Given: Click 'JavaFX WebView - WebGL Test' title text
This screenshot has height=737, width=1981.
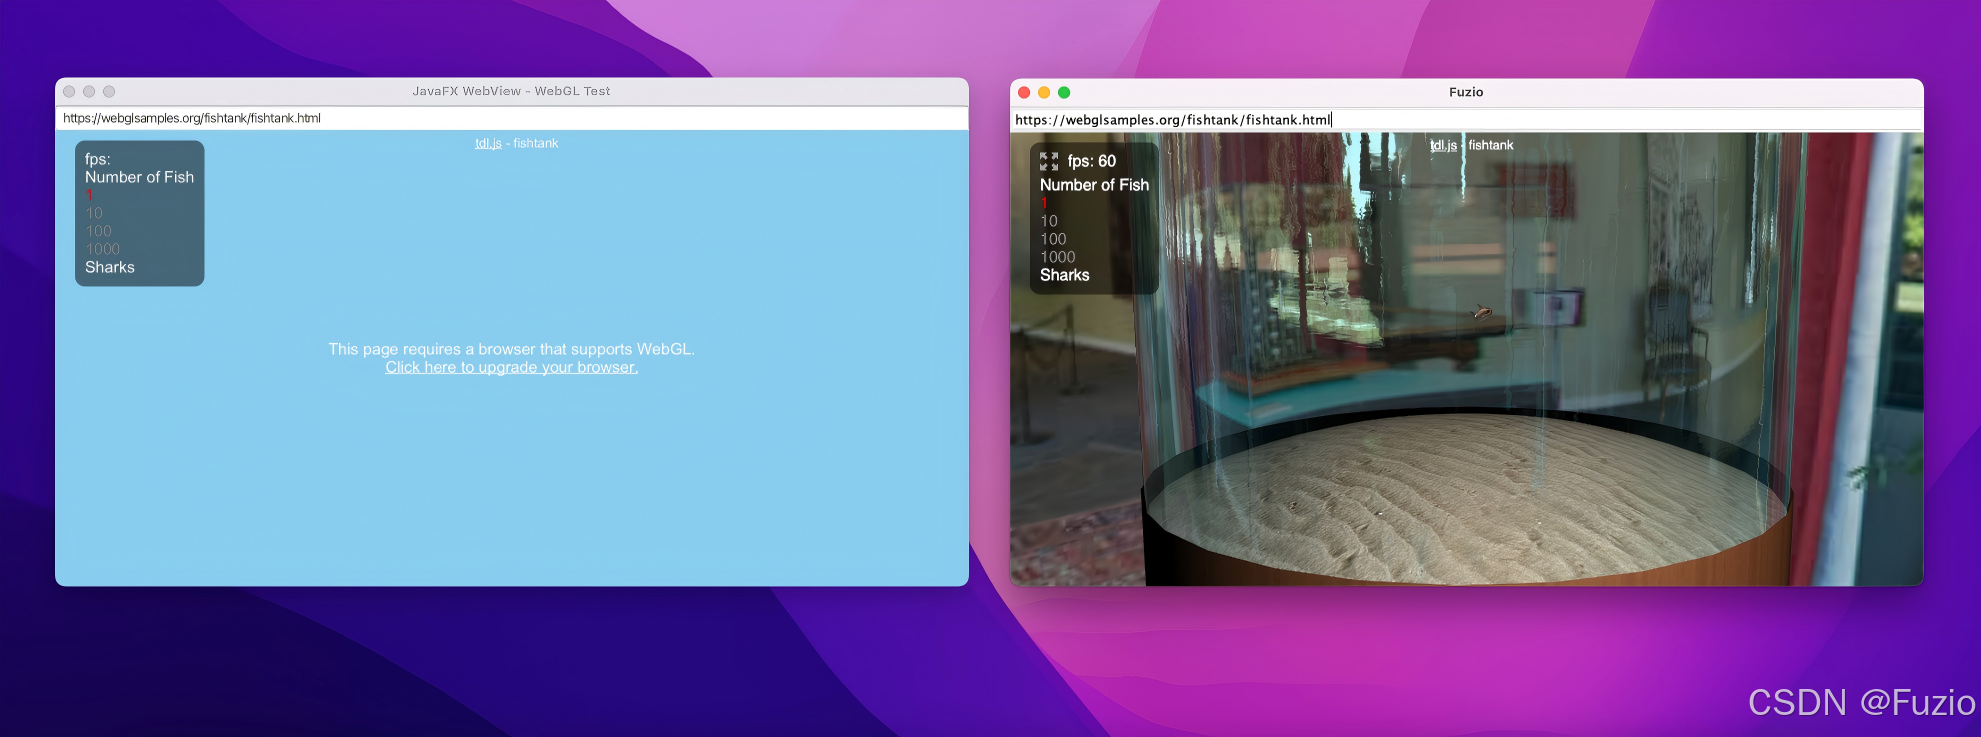Looking at the screenshot, I should click(x=511, y=91).
